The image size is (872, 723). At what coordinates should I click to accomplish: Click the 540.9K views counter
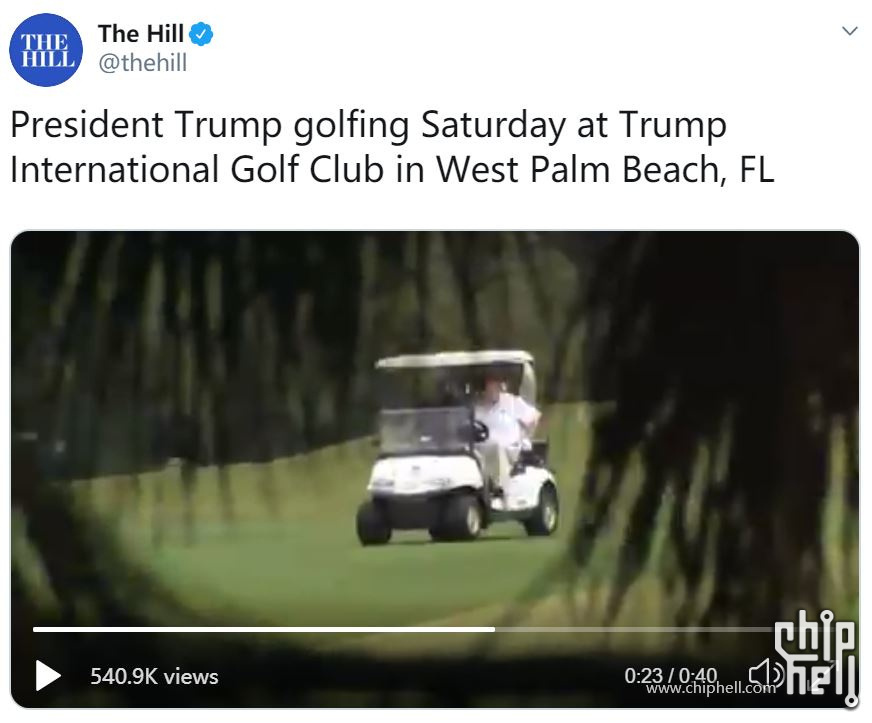tap(154, 677)
